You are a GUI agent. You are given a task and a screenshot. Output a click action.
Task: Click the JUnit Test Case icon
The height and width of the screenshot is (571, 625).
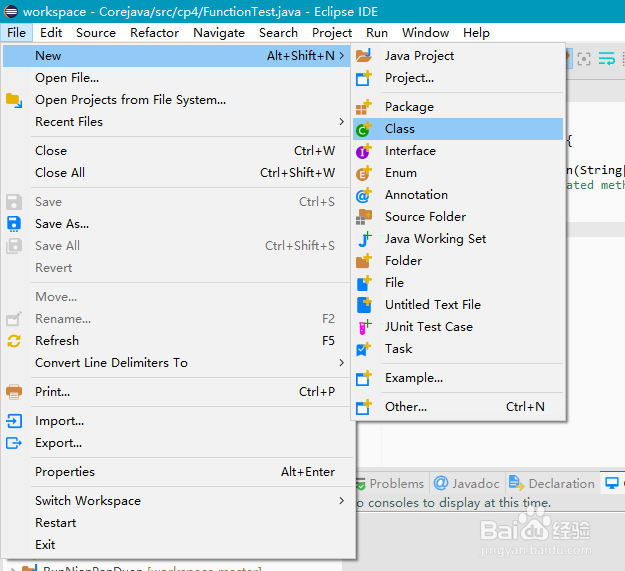(x=365, y=327)
